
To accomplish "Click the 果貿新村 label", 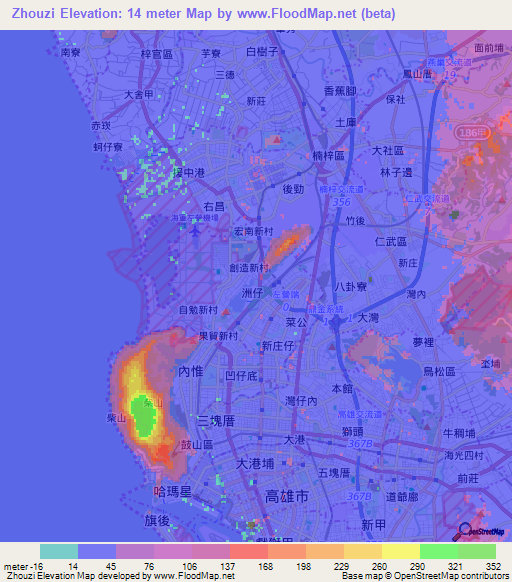I will click(218, 336).
